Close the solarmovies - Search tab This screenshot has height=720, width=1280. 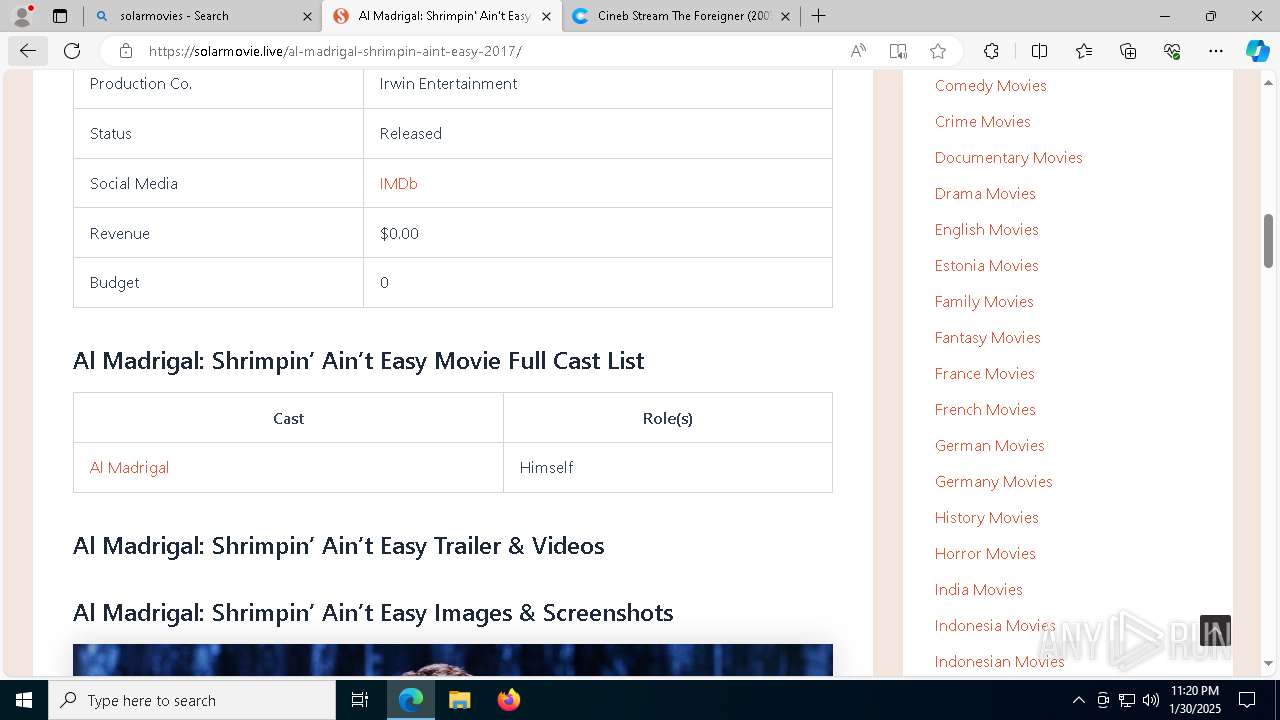click(307, 16)
